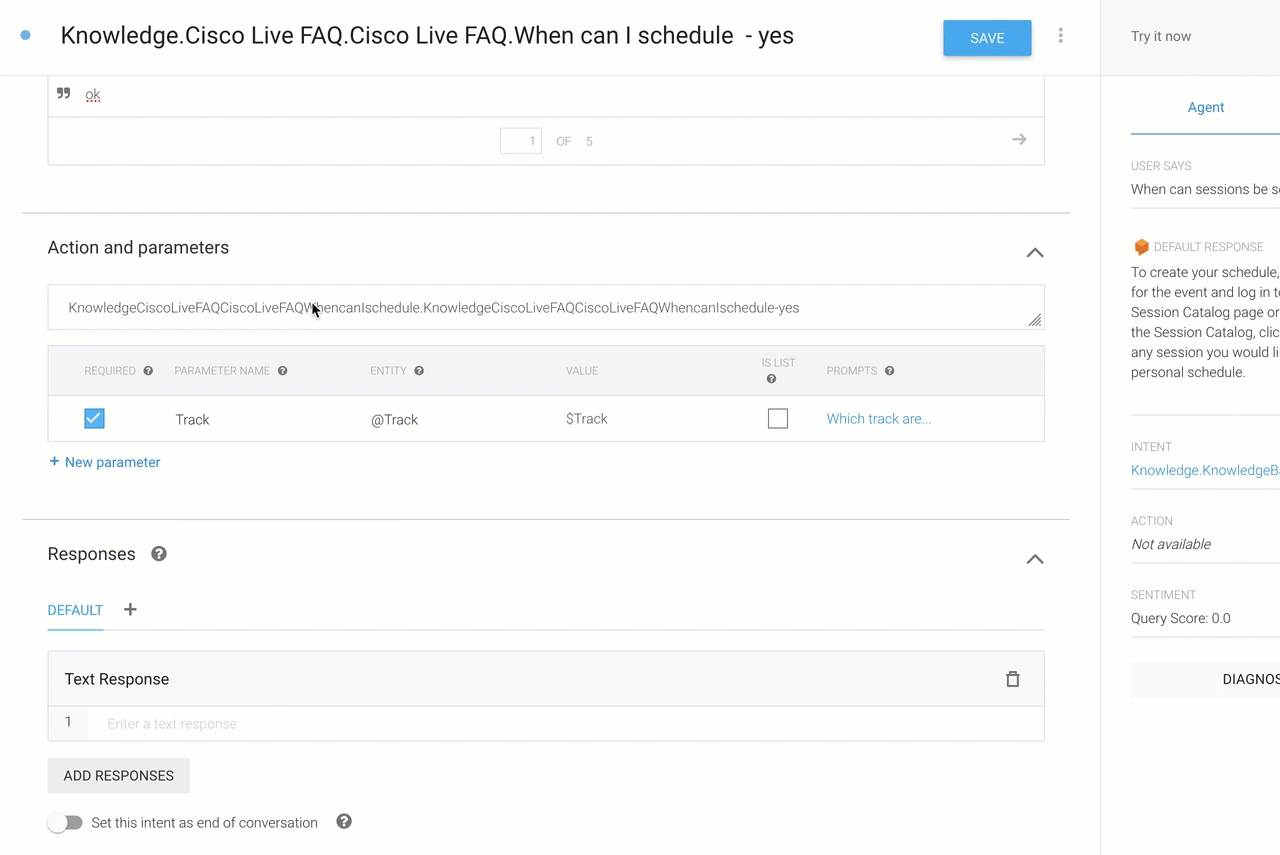Image resolution: width=1280 pixels, height=855 pixels.
Task: Open the three-dot more options menu
Action: (x=1060, y=36)
